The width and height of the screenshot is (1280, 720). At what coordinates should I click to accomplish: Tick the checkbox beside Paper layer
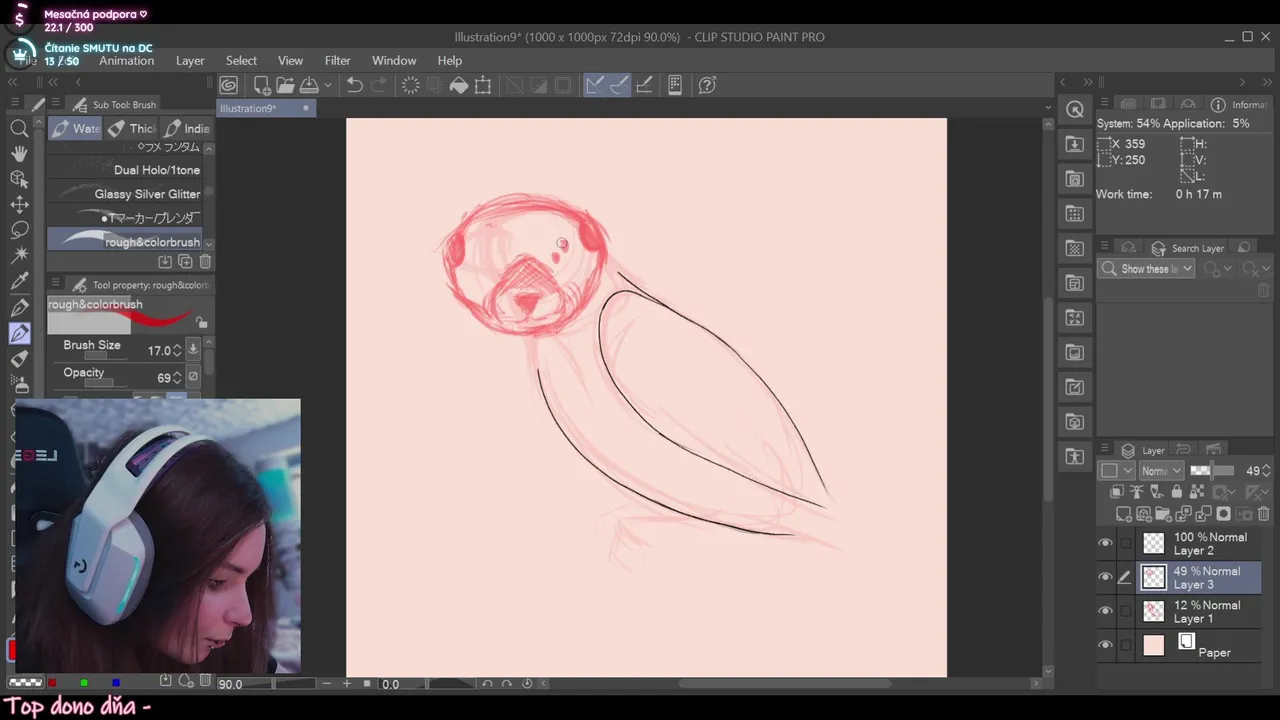1126,645
